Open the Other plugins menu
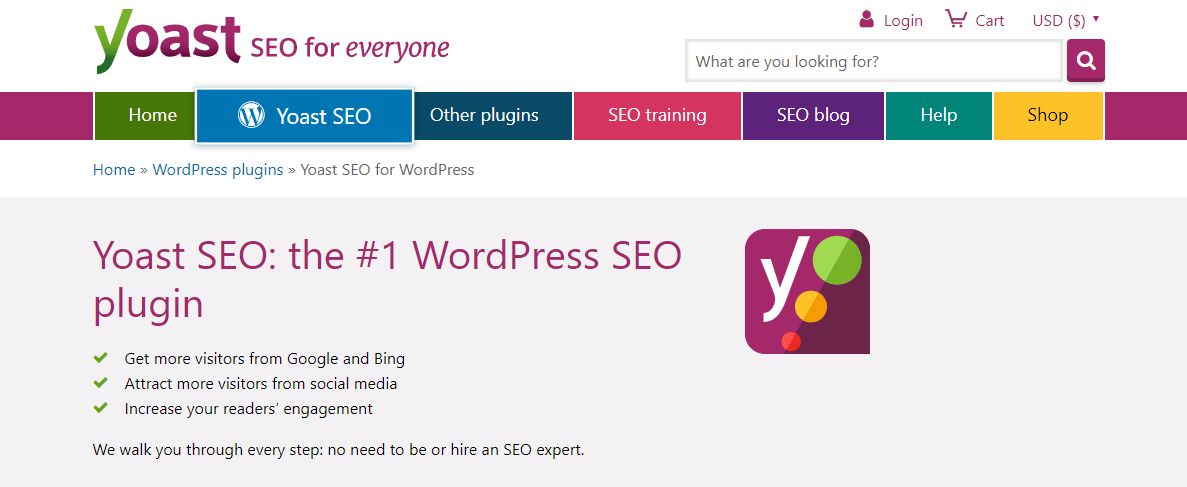1187x487 pixels. click(494, 115)
